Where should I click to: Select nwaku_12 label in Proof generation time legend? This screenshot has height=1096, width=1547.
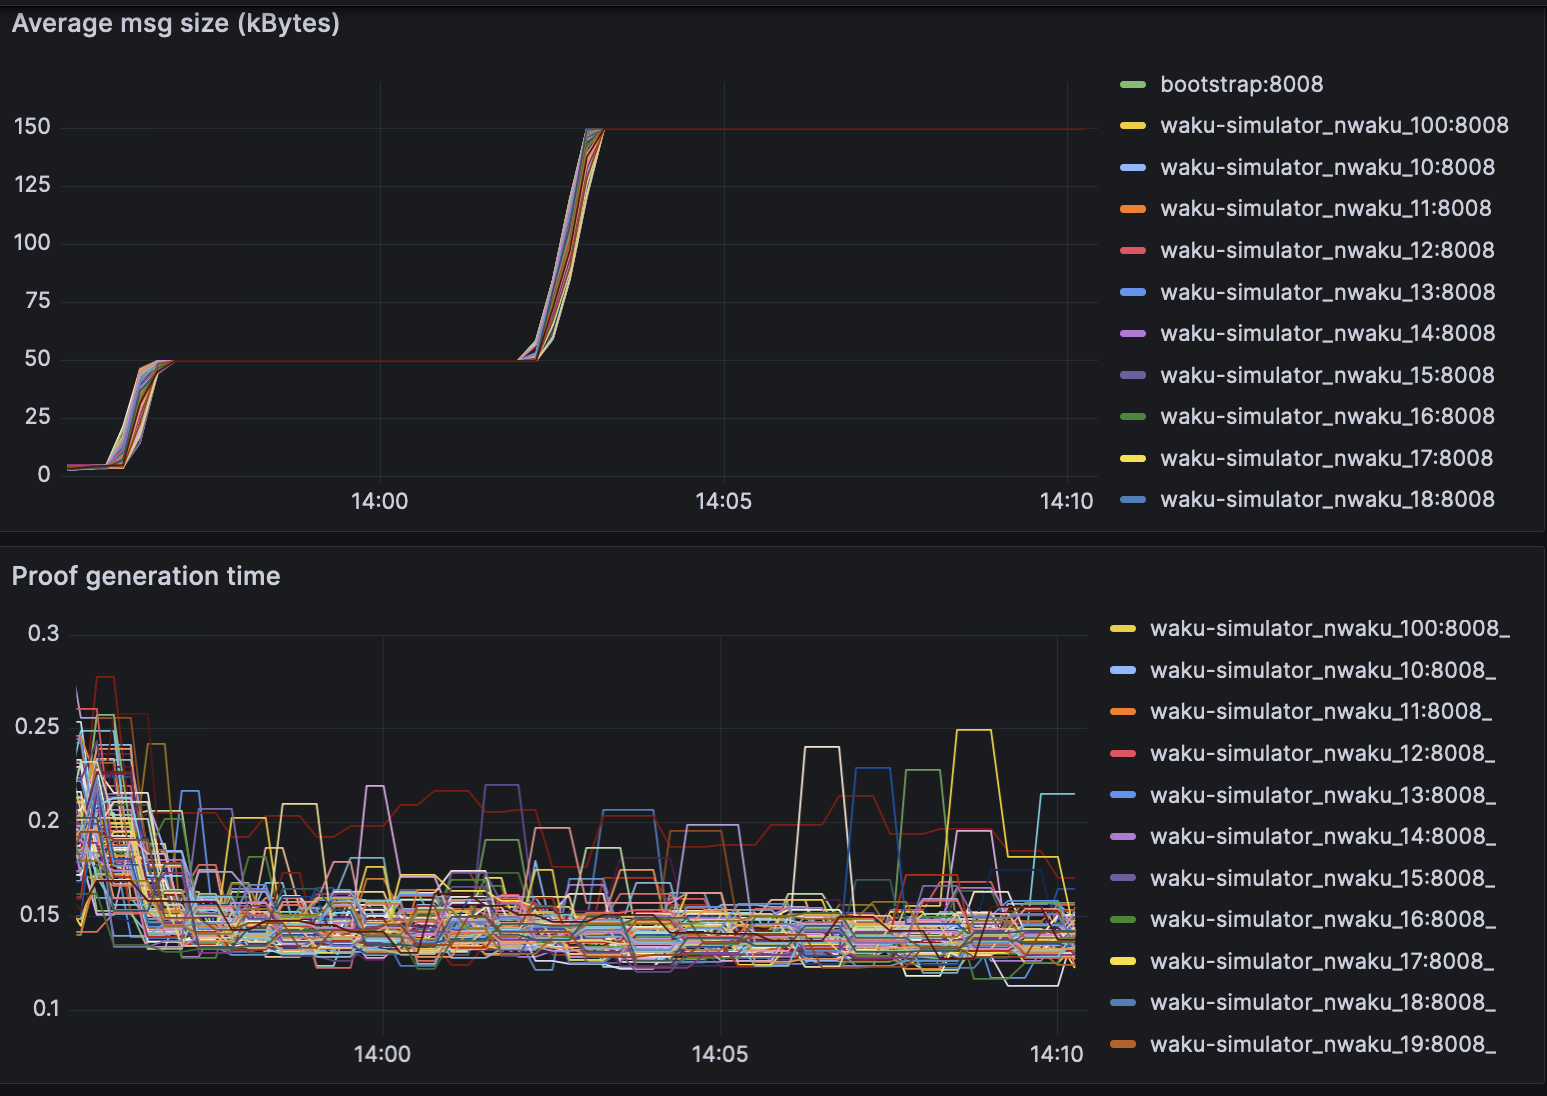1322,754
